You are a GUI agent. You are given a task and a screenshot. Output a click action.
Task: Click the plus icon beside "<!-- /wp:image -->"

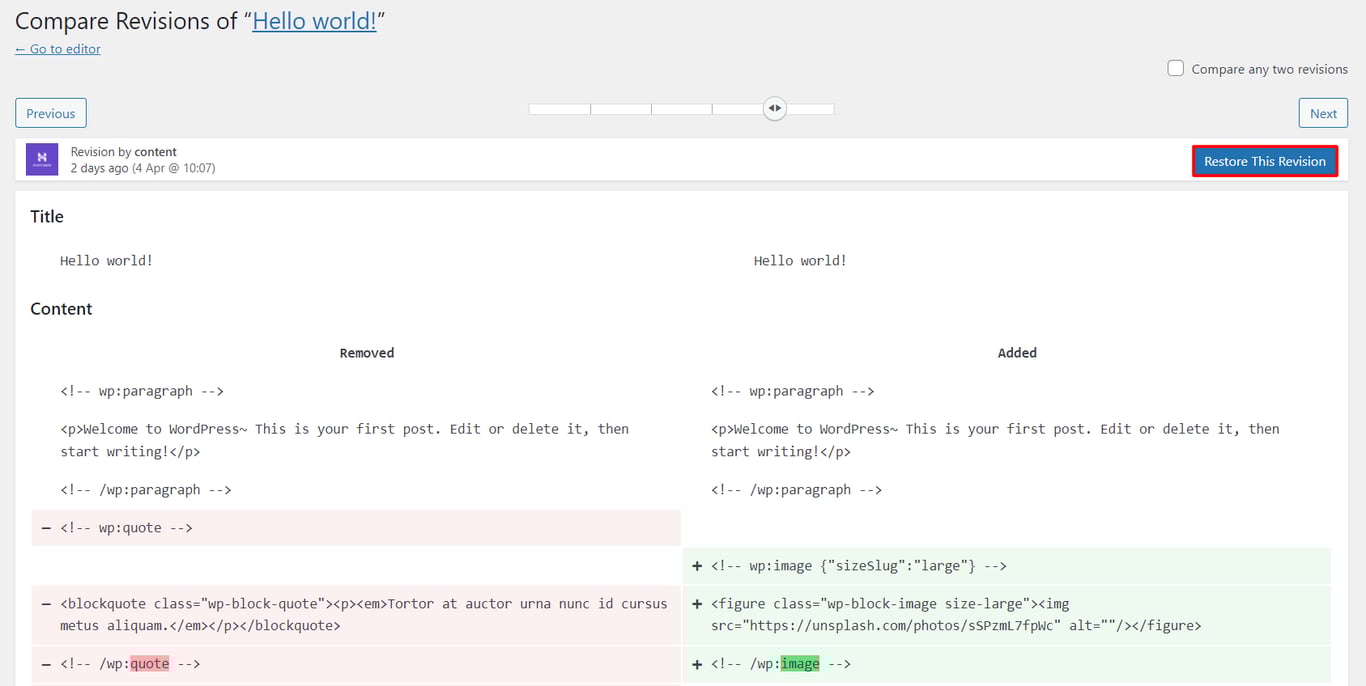pos(697,663)
